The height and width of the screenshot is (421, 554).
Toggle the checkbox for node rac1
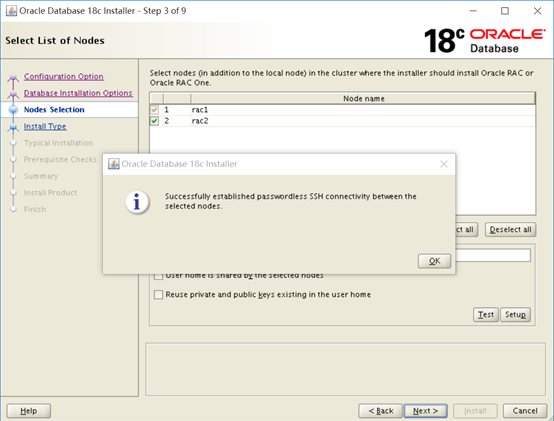pyautogui.click(x=154, y=110)
